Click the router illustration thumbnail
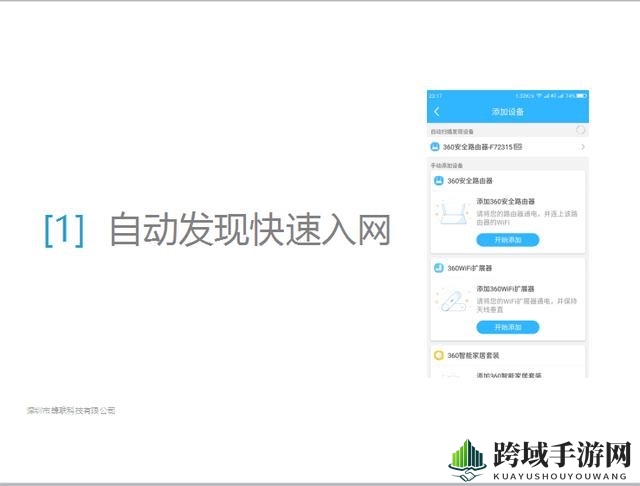This screenshot has height=486, width=640. click(x=453, y=212)
